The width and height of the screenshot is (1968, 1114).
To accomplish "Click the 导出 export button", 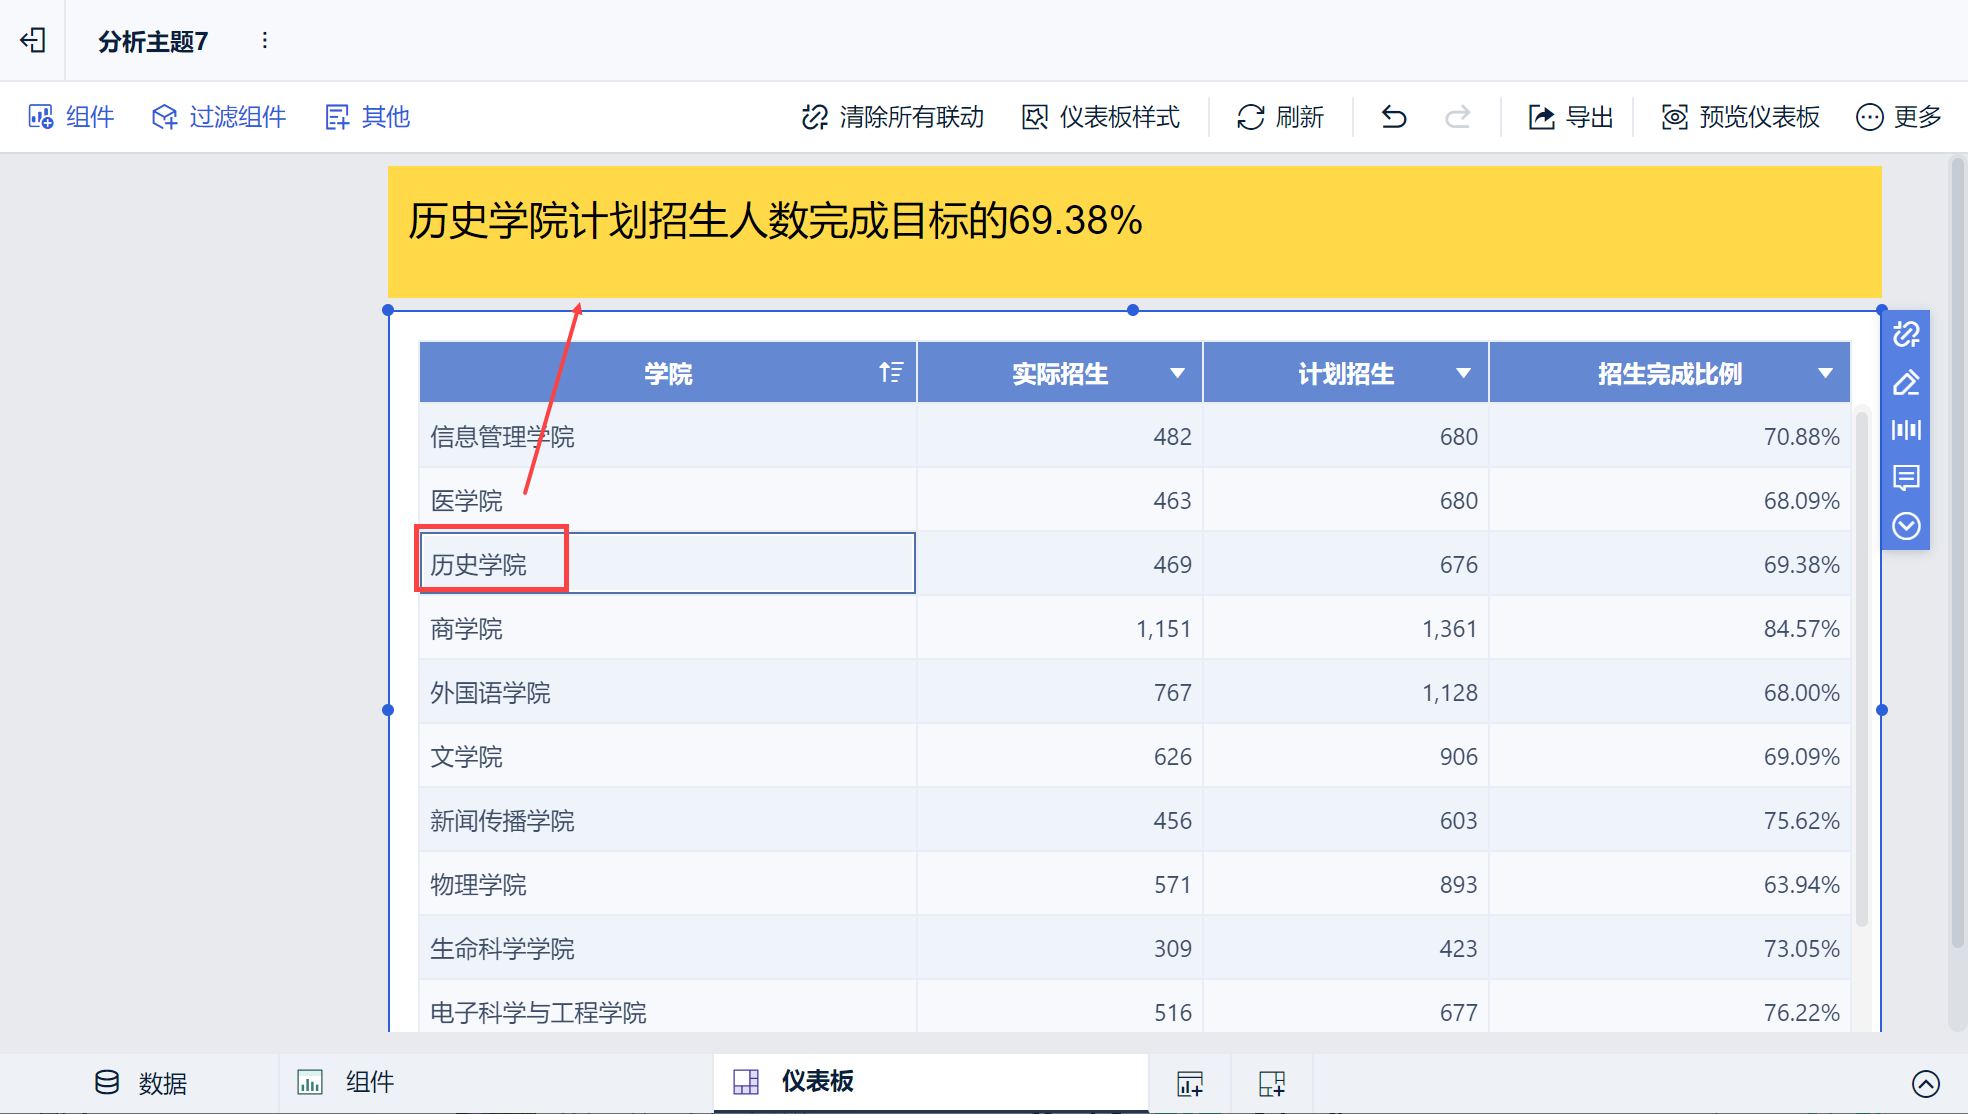I will [1570, 117].
